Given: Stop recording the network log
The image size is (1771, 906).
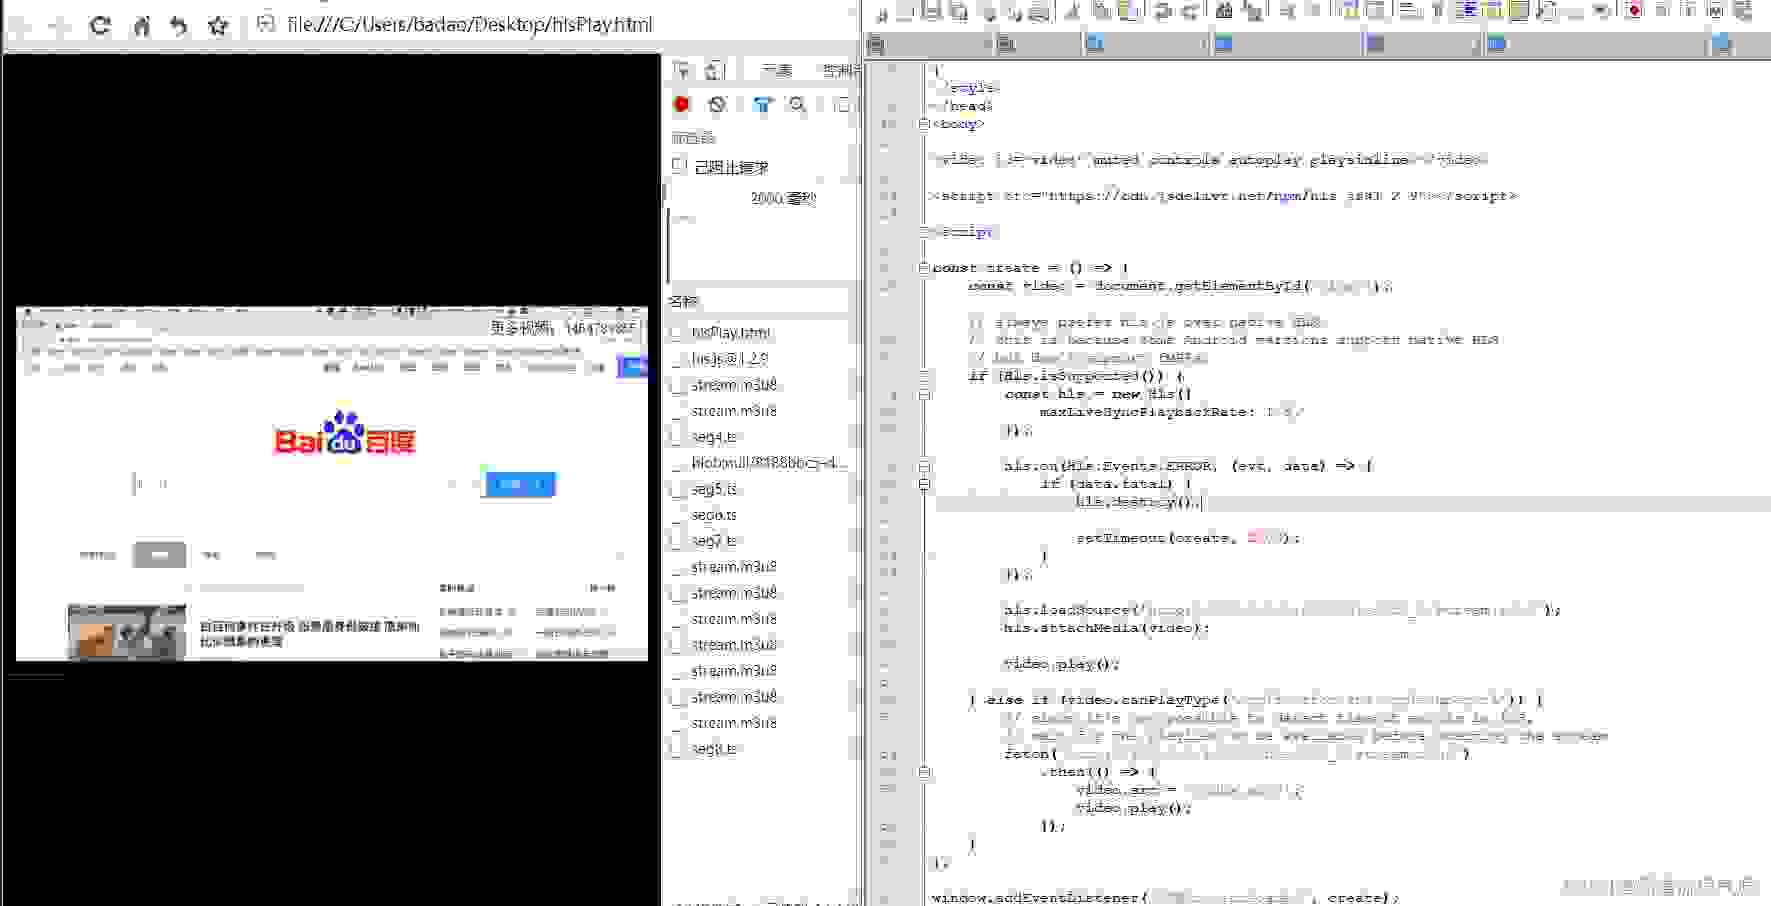Looking at the screenshot, I should (682, 104).
